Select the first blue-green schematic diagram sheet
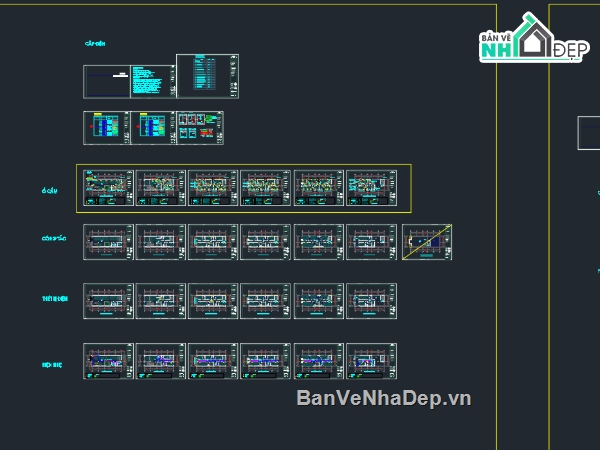 (106, 128)
